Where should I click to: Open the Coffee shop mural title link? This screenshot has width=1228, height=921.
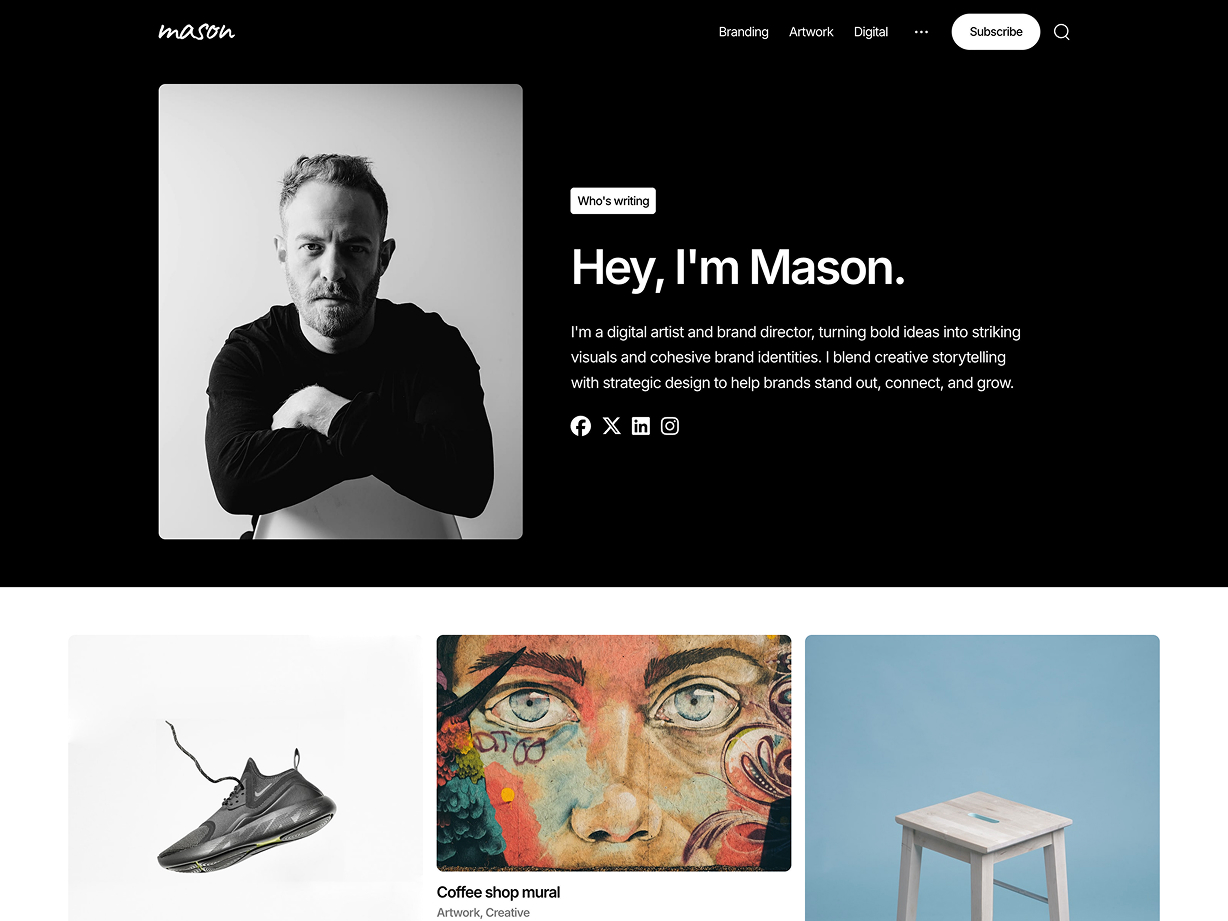[498, 892]
